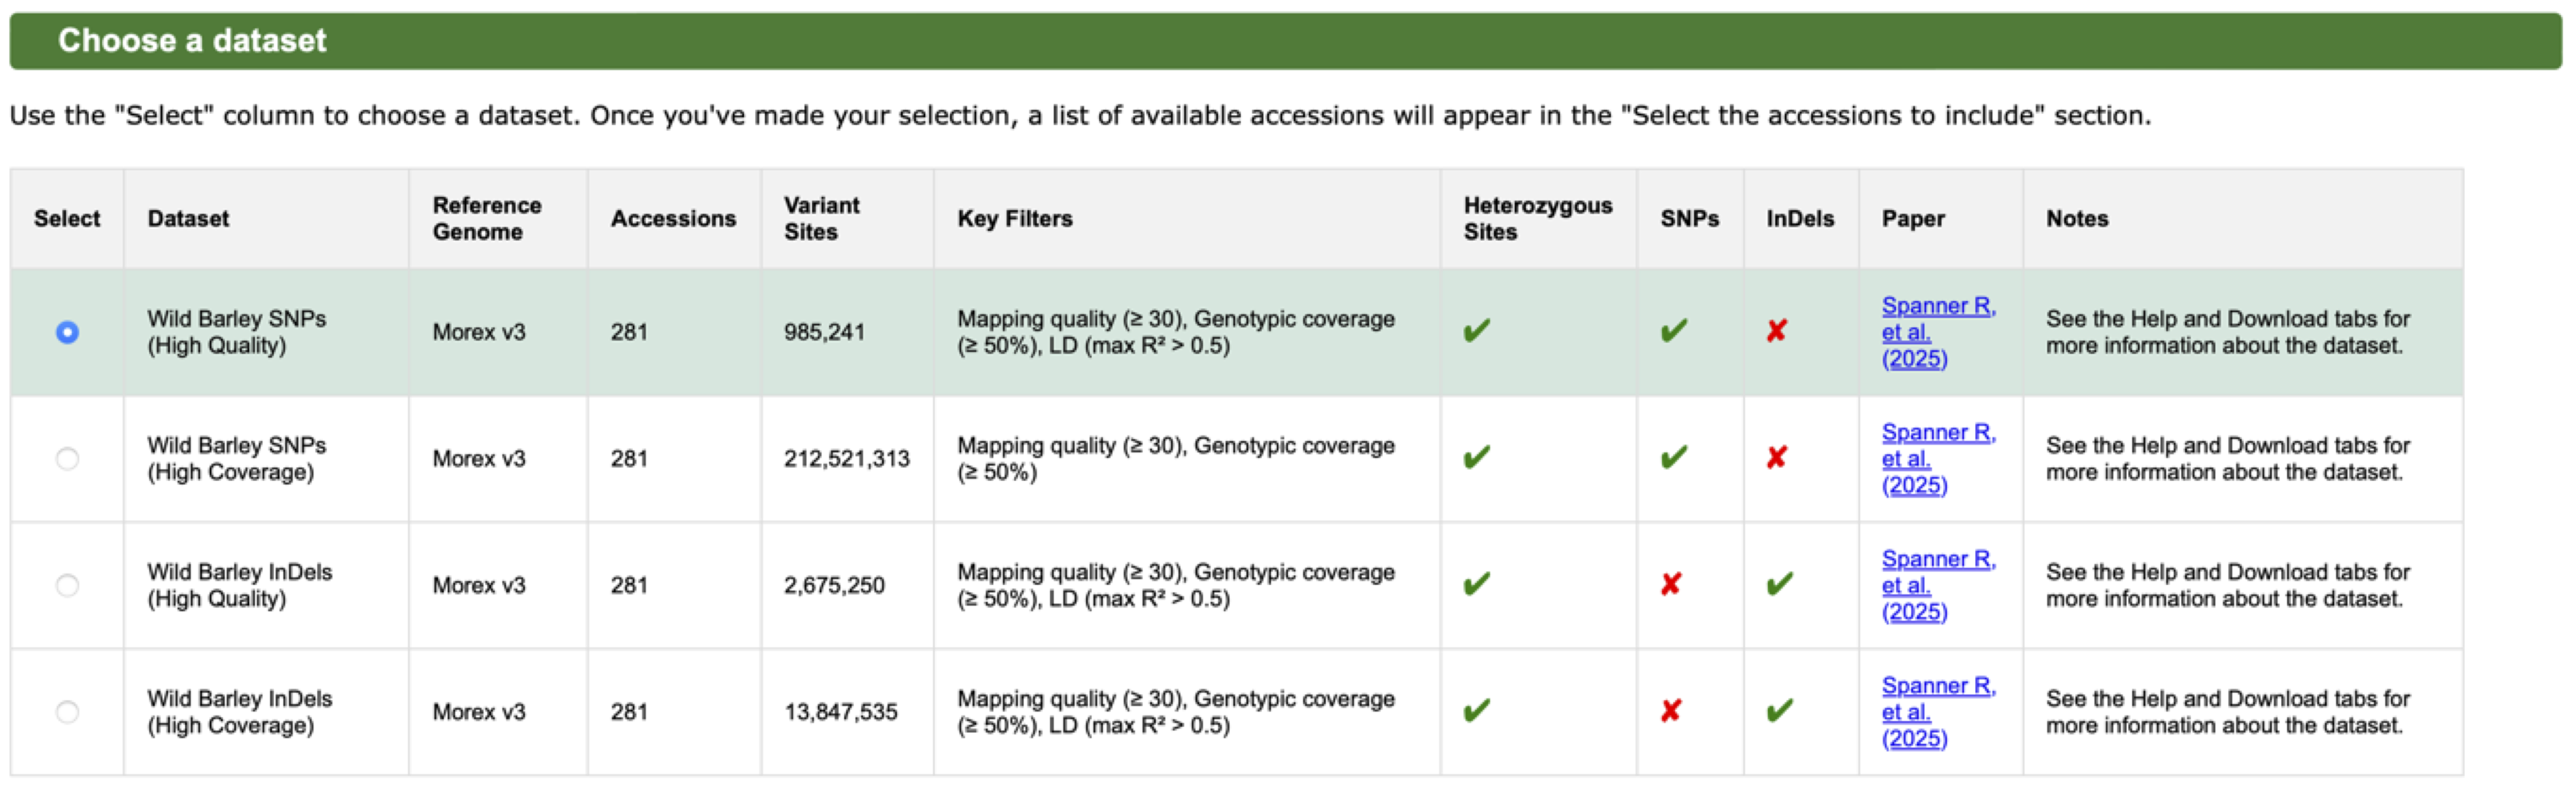Click the Choose a dataset section header
Screen dimensions: 2576x793
pos(192,40)
